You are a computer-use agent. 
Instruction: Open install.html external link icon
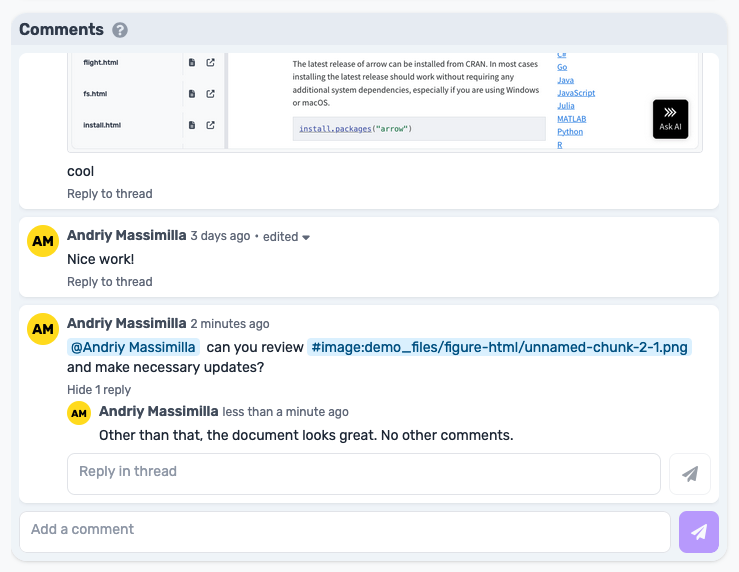click(210, 125)
